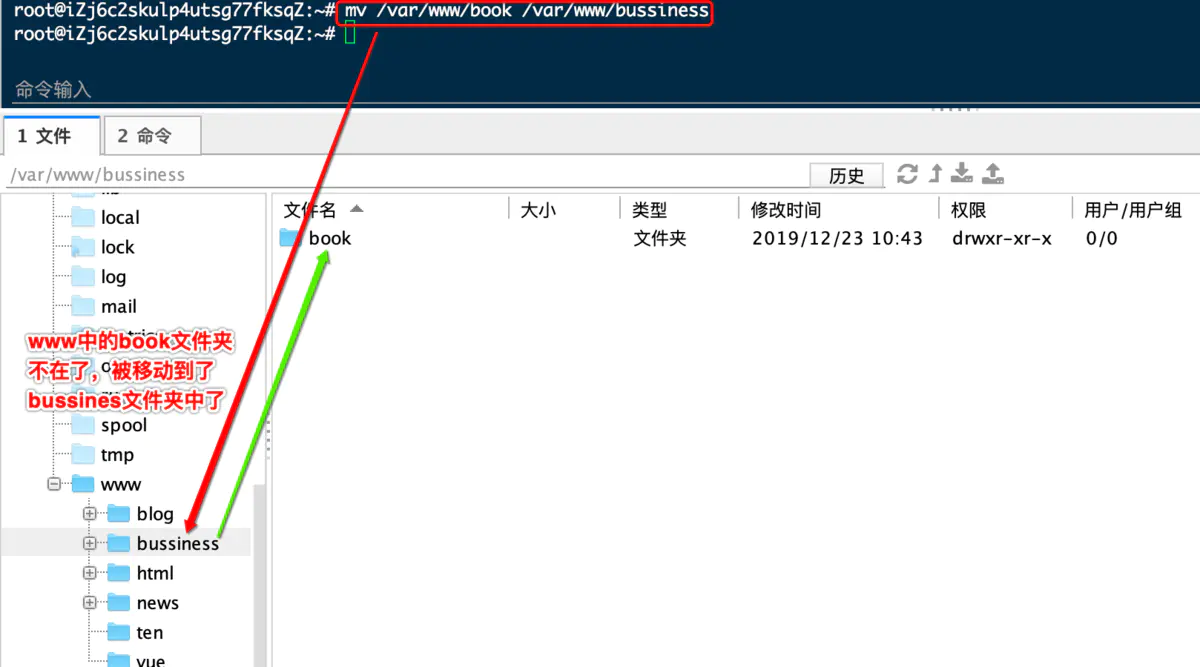Click the bussiness folder icon in tree

click(119, 543)
